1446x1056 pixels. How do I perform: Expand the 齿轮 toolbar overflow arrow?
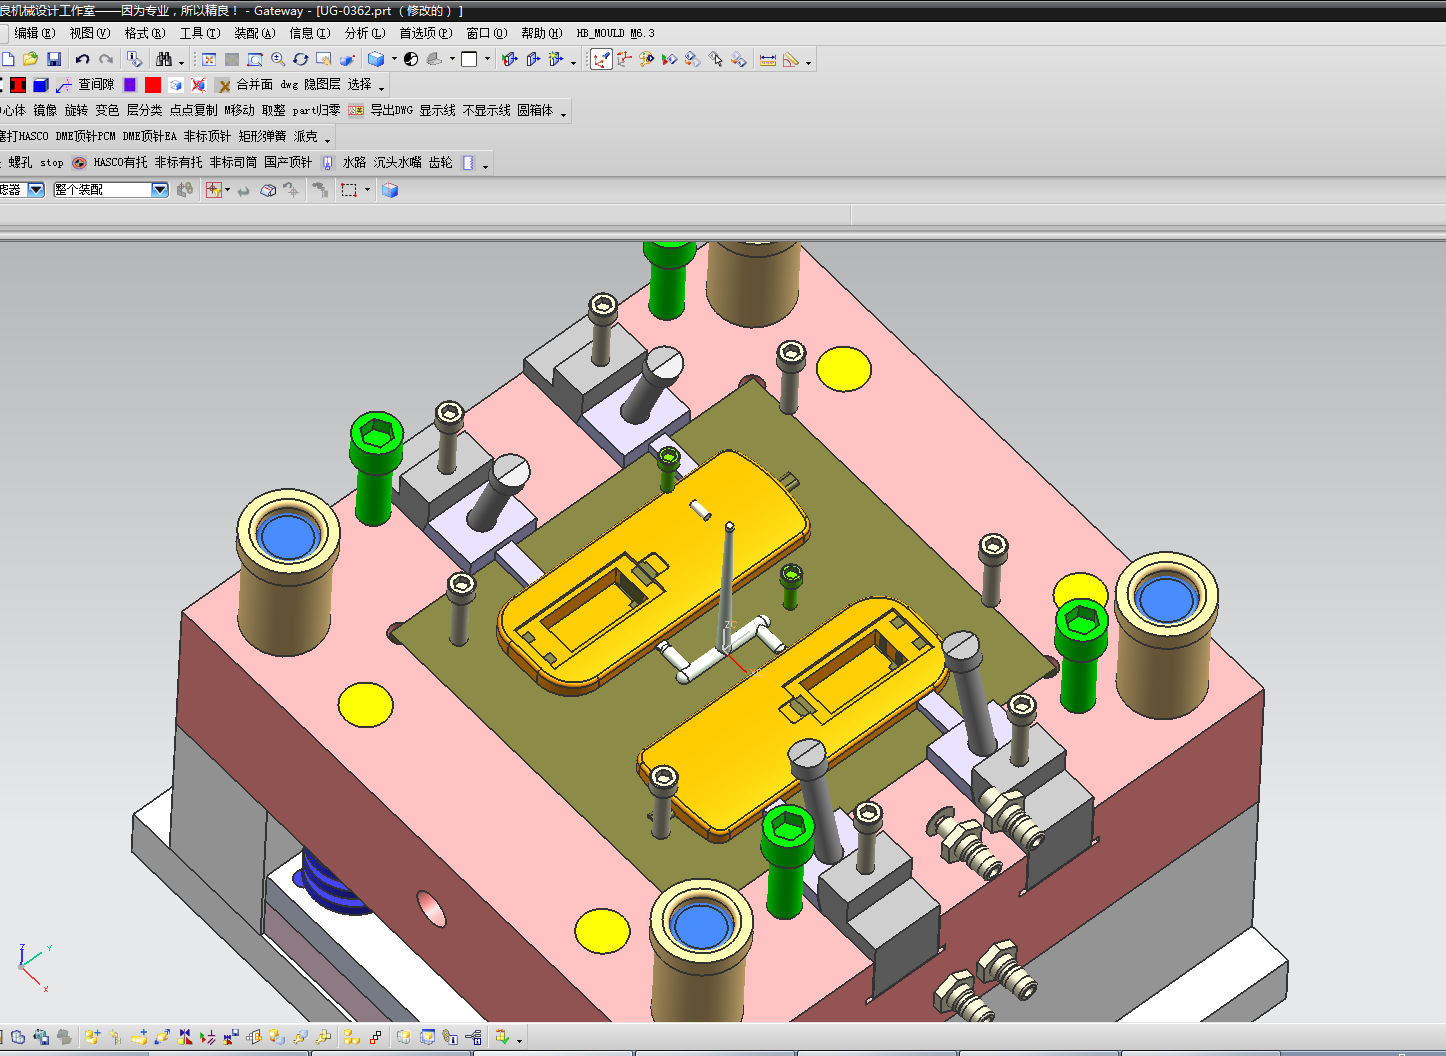pyautogui.click(x=485, y=166)
